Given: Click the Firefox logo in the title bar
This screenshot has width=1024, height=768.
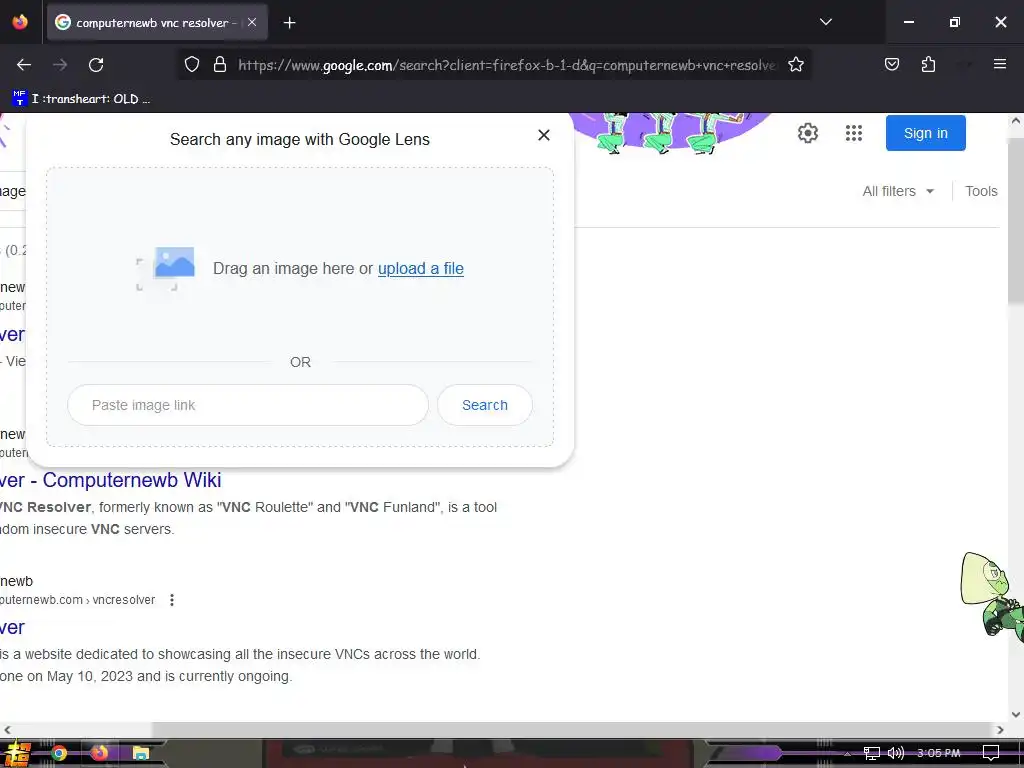Looking at the screenshot, I should point(20,22).
